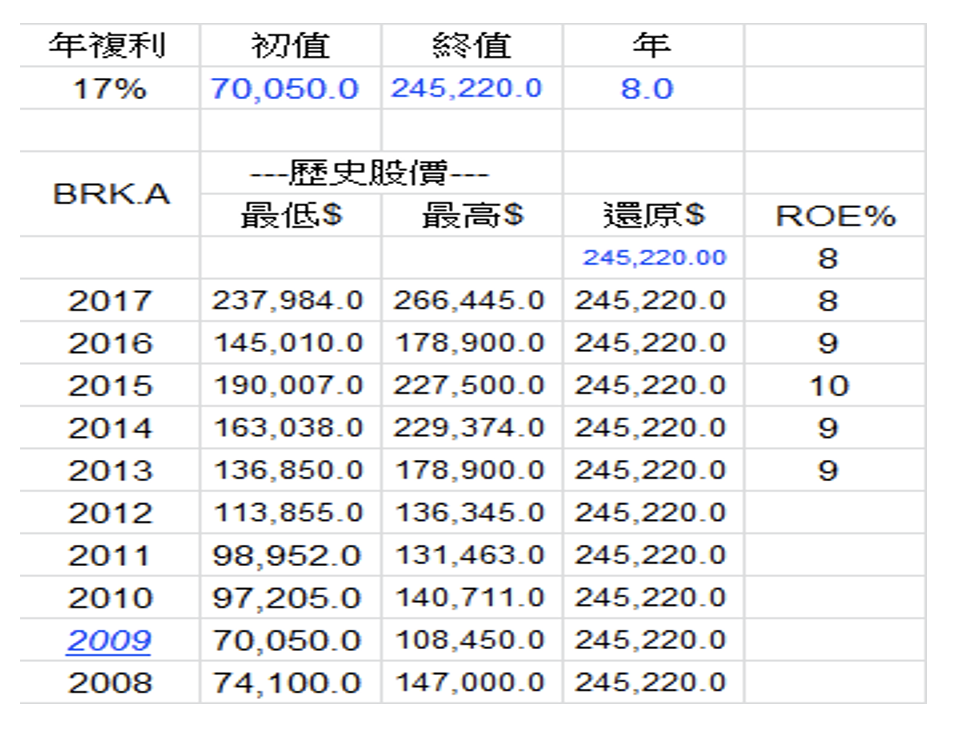
Task: Click the 2010 high price 140,711.0
Action: point(469,598)
